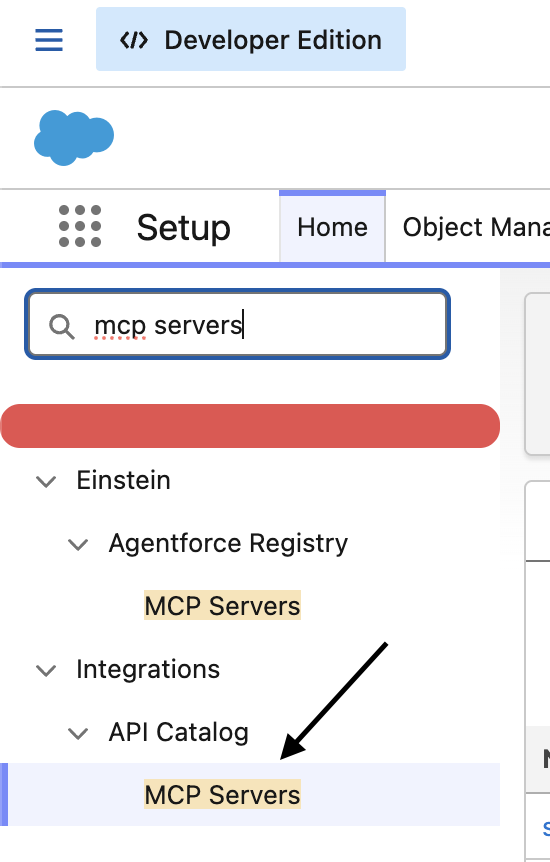Open the hamburger navigation menu
Image resolution: width=550 pixels, height=862 pixels.
pos(49,40)
